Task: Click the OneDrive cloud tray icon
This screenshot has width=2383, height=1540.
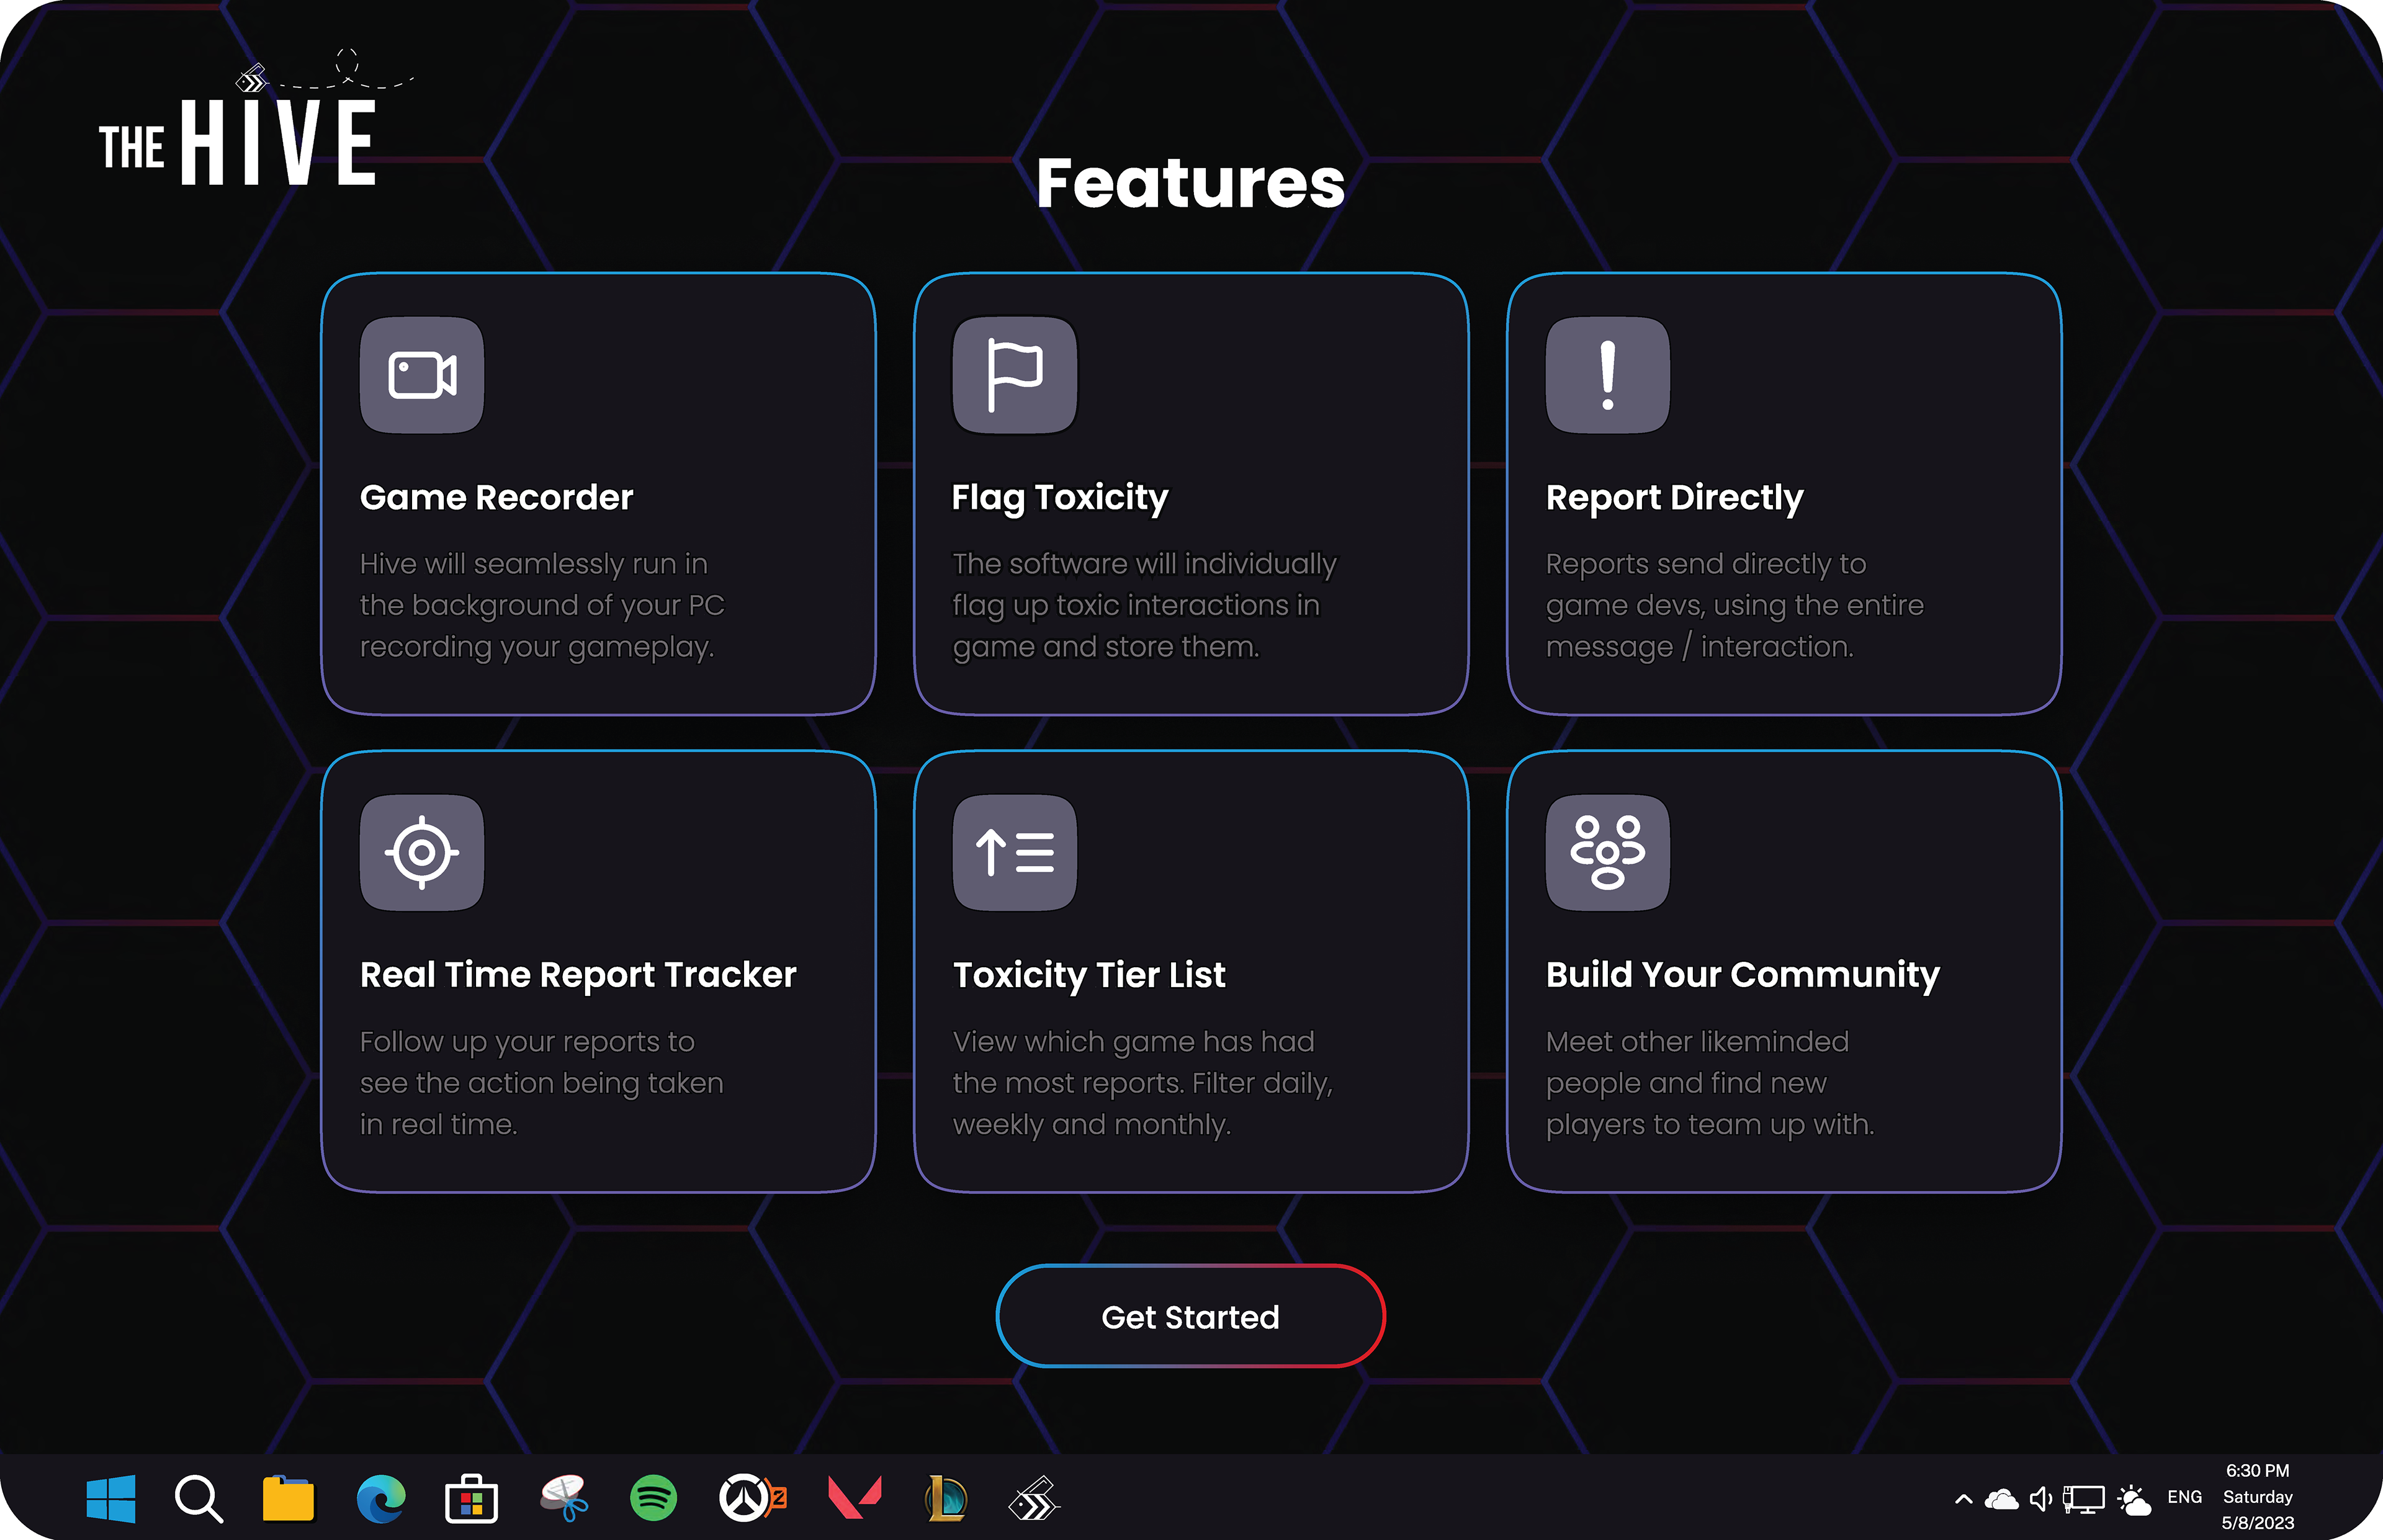Action: click(x=2002, y=1499)
